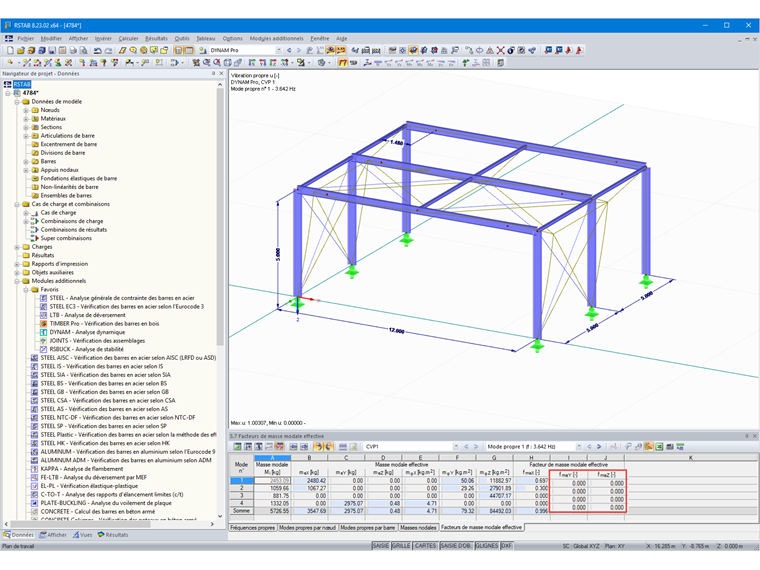The height and width of the screenshot is (570, 760).
Task: Toggle the GRILLE status bar button
Action: 401,546
